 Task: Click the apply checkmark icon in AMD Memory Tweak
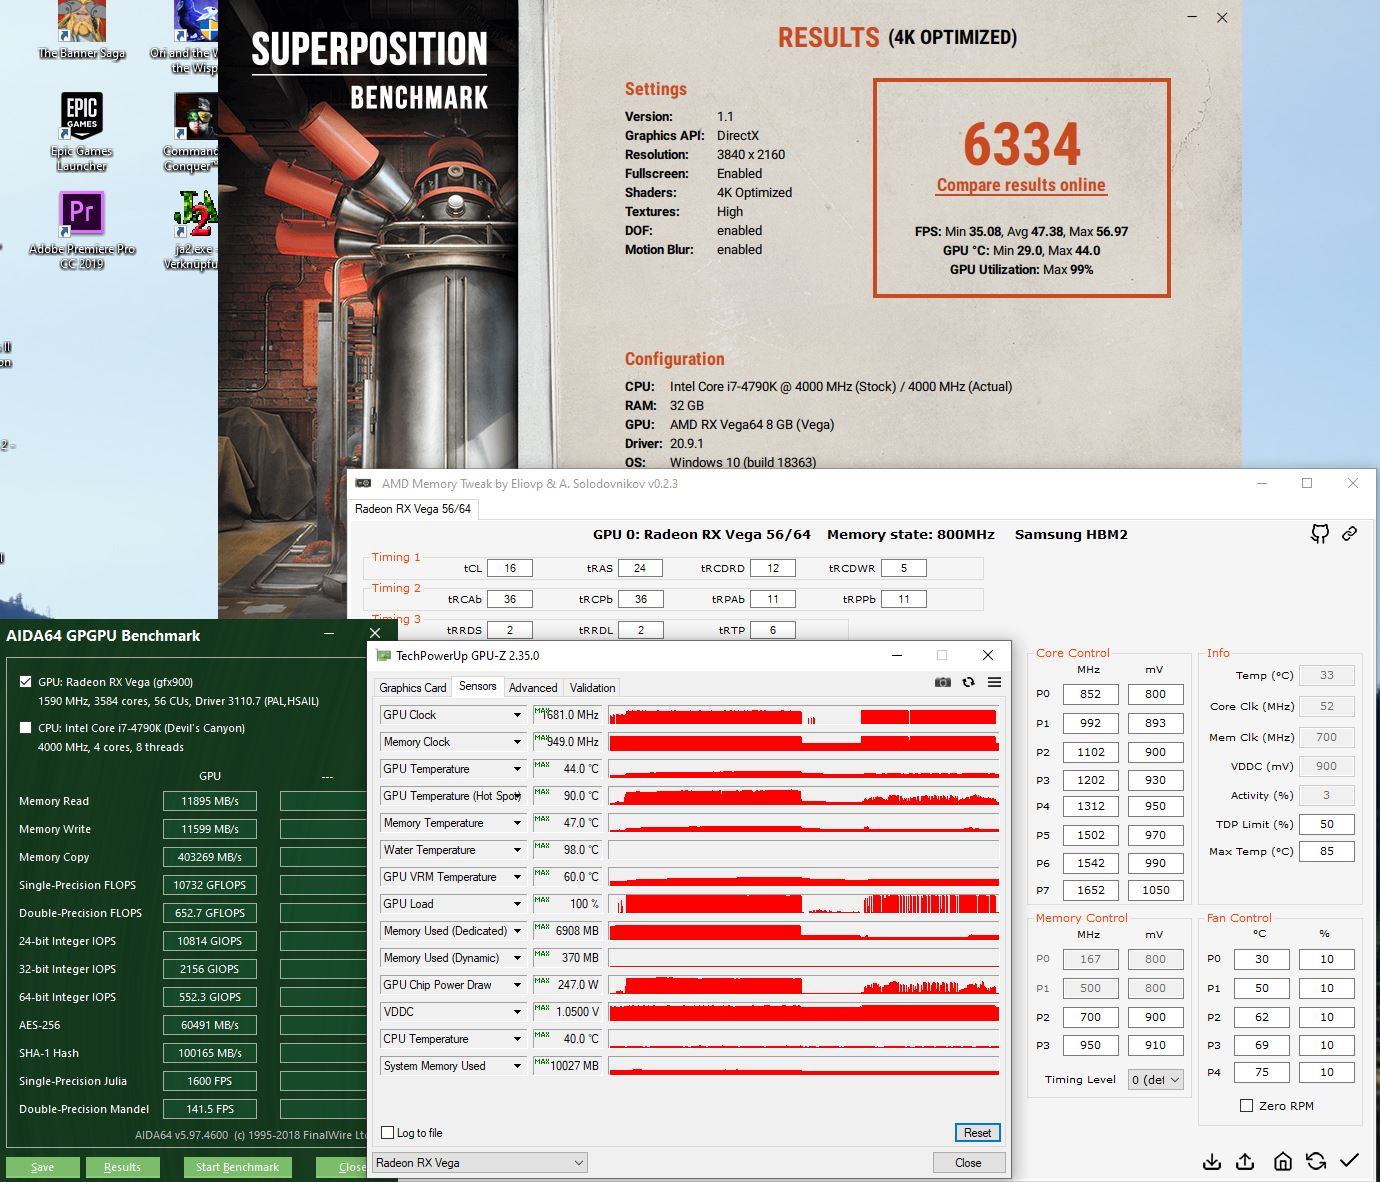(1350, 1160)
